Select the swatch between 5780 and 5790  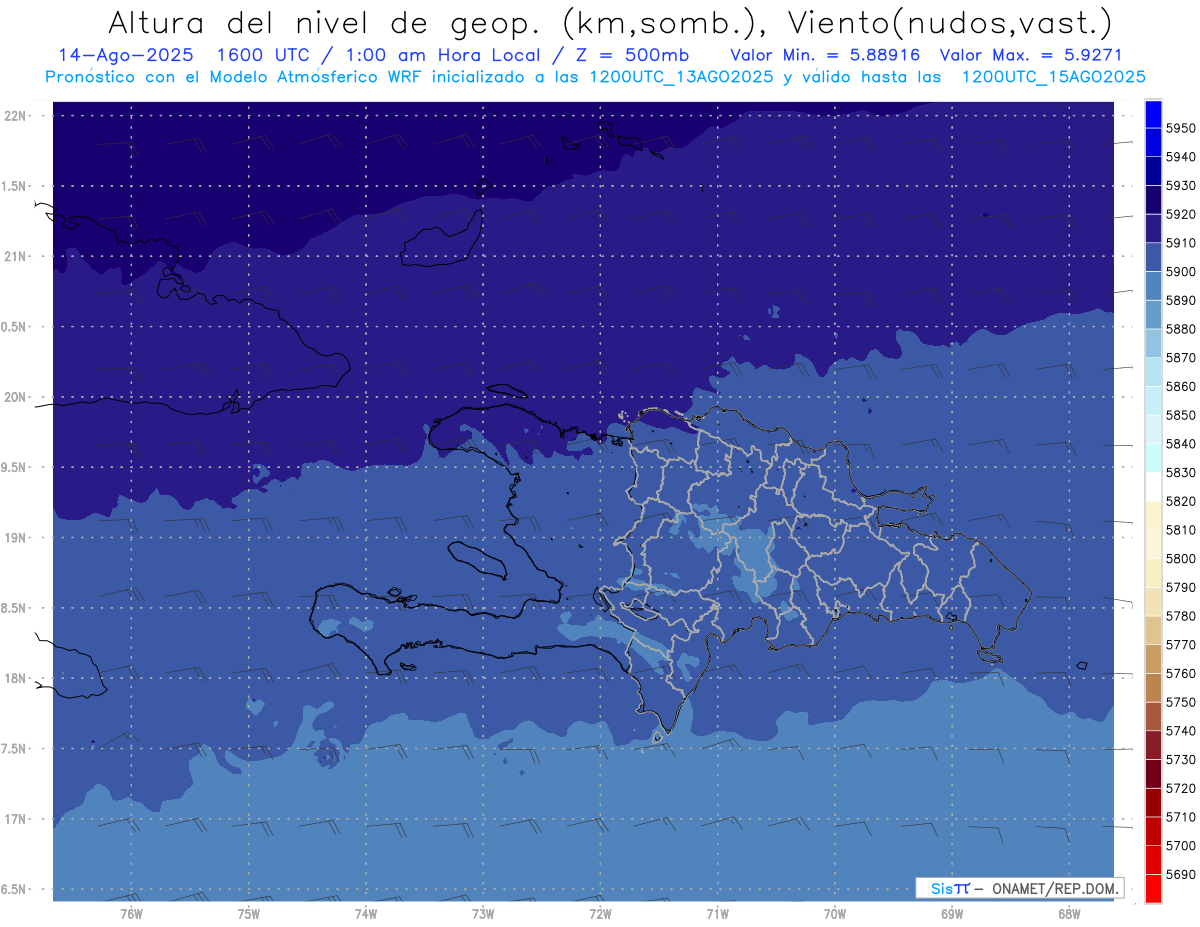click(1153, 602)
